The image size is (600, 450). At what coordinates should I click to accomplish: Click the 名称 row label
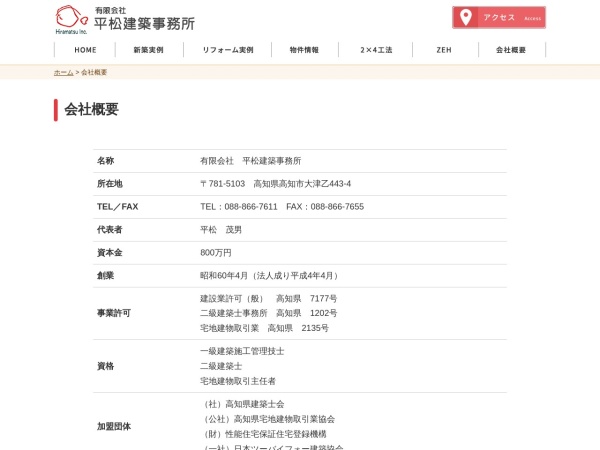(x=105, y=161)
